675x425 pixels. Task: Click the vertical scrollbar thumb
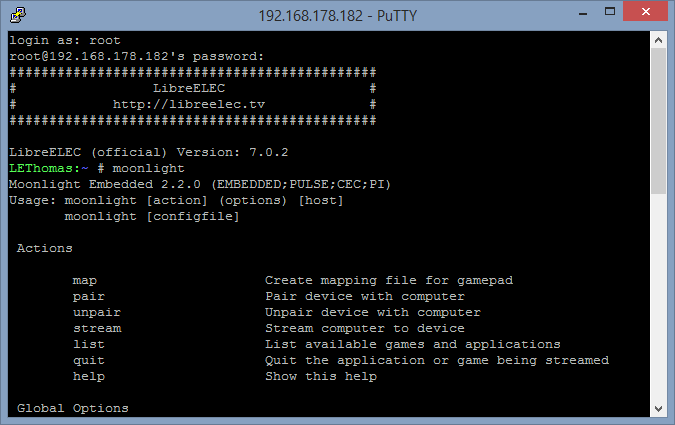point(658,121)
